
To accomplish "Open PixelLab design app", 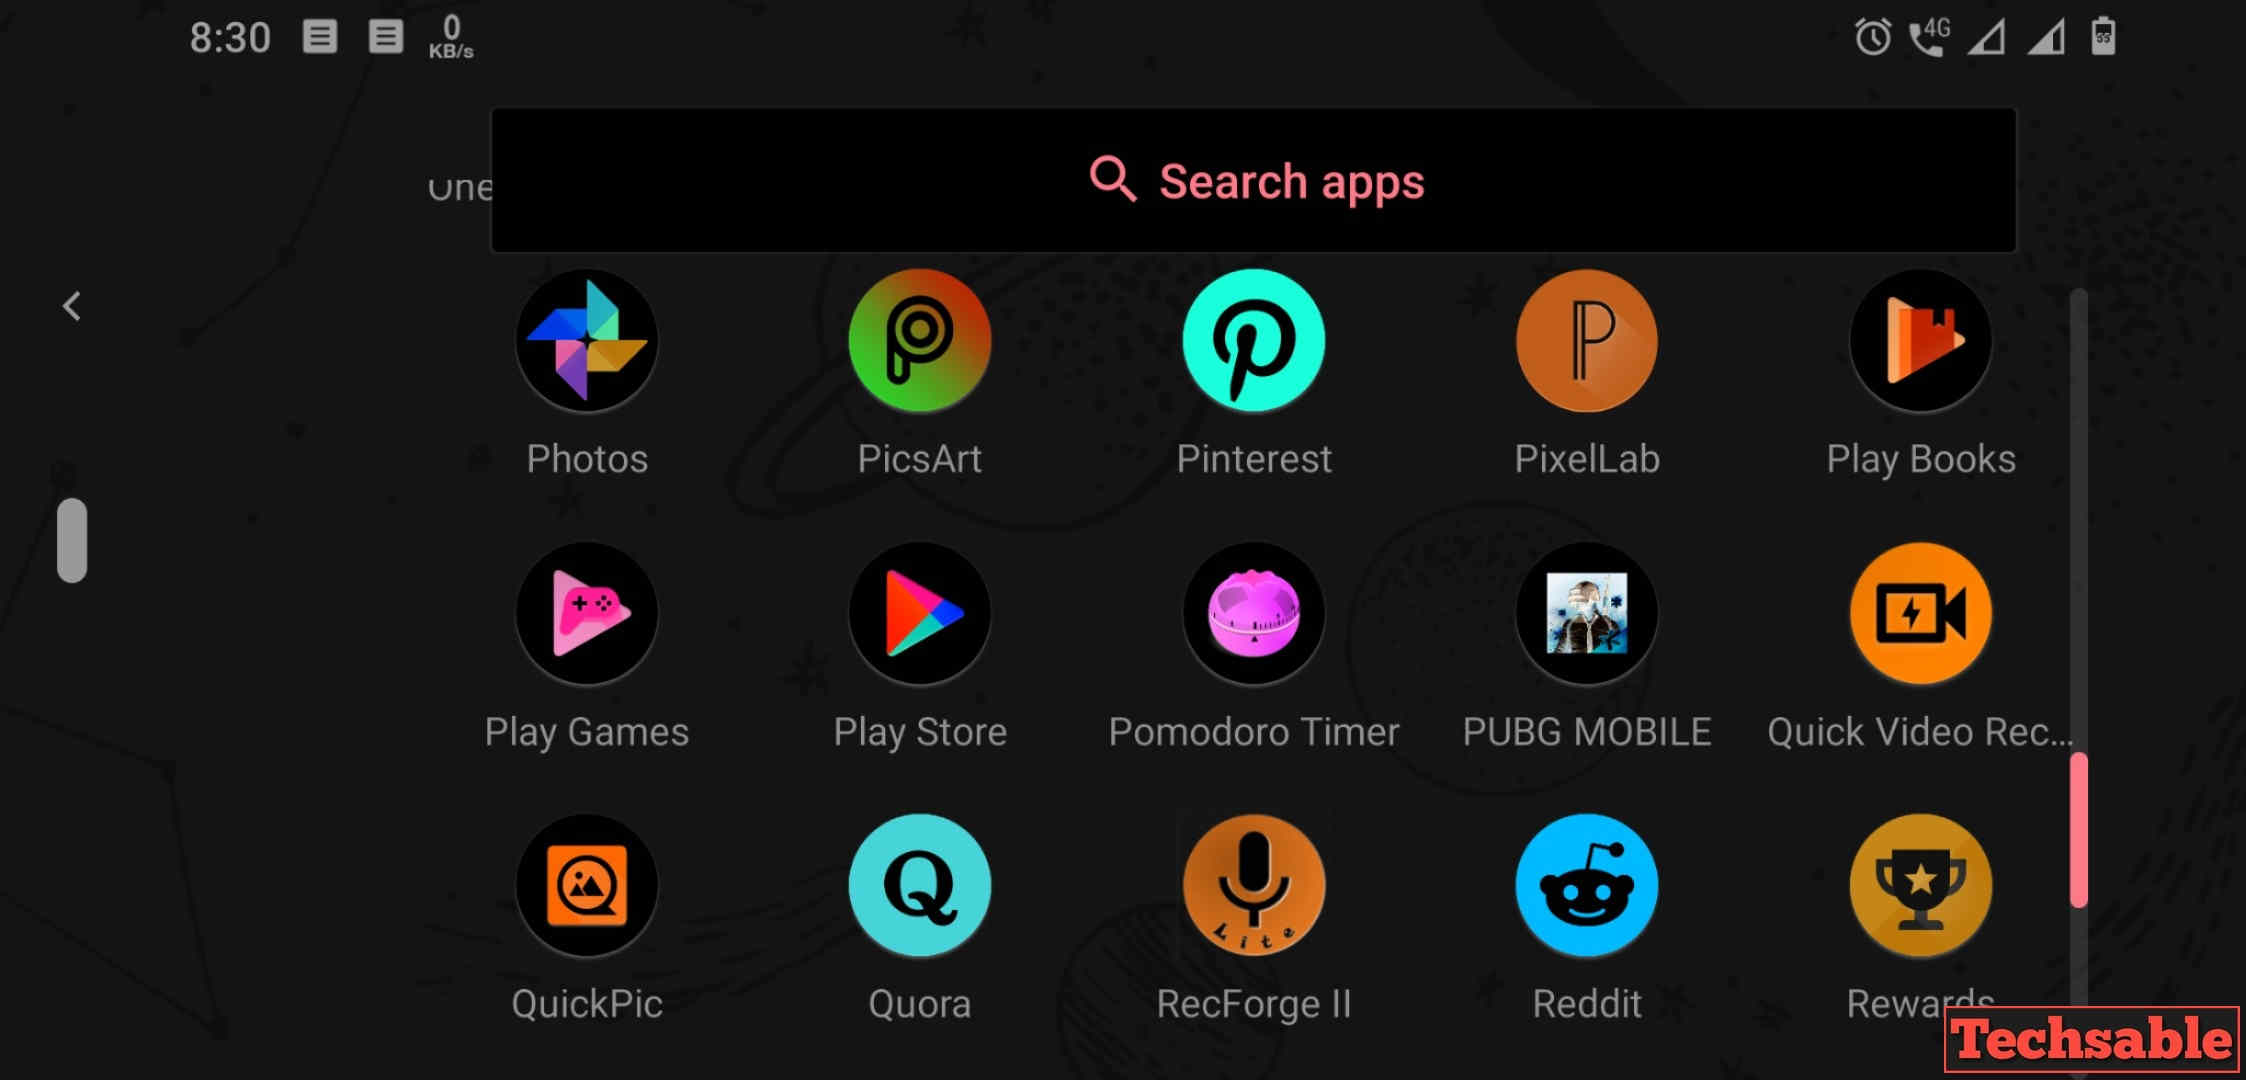I will pos(1587,361).
